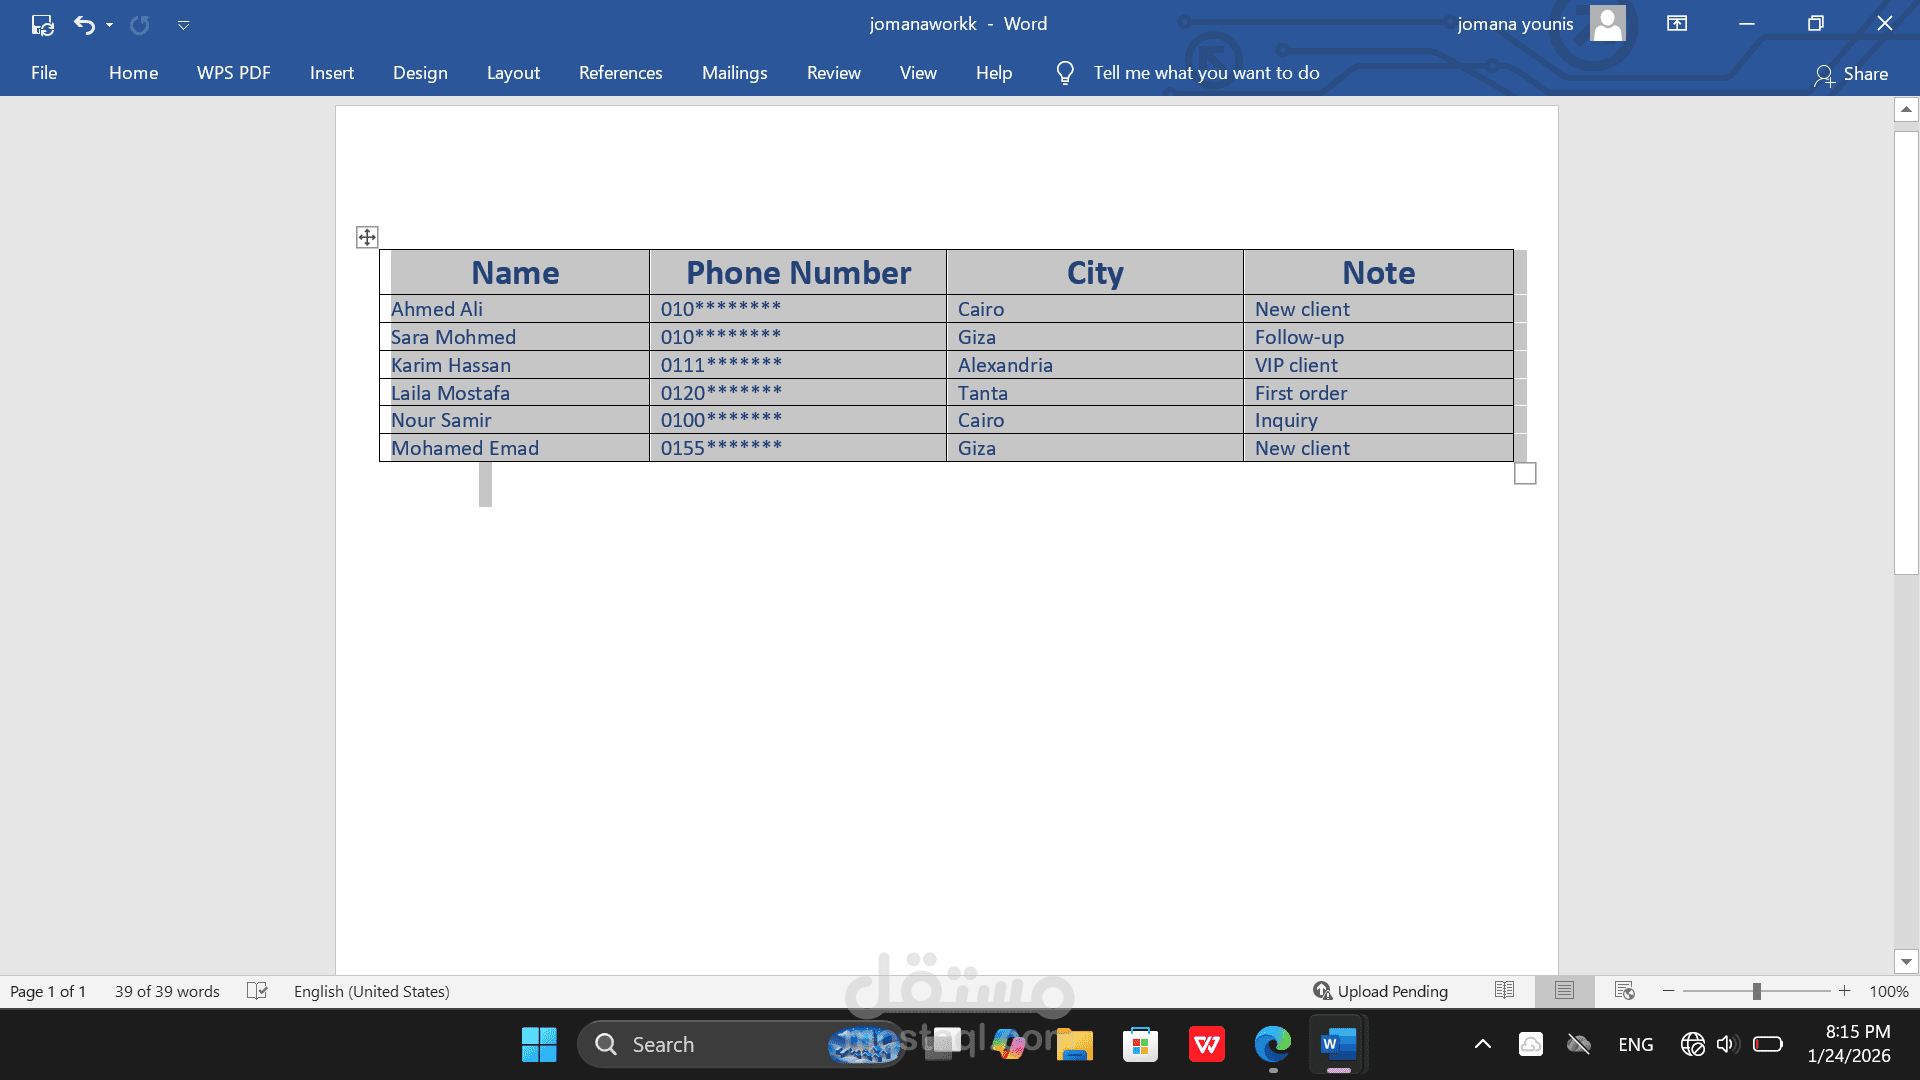Image resolution: width=1920 pixels, height=1080 pixels.
Task: Switch to Web Layout view
Action: click(1622, 991)
